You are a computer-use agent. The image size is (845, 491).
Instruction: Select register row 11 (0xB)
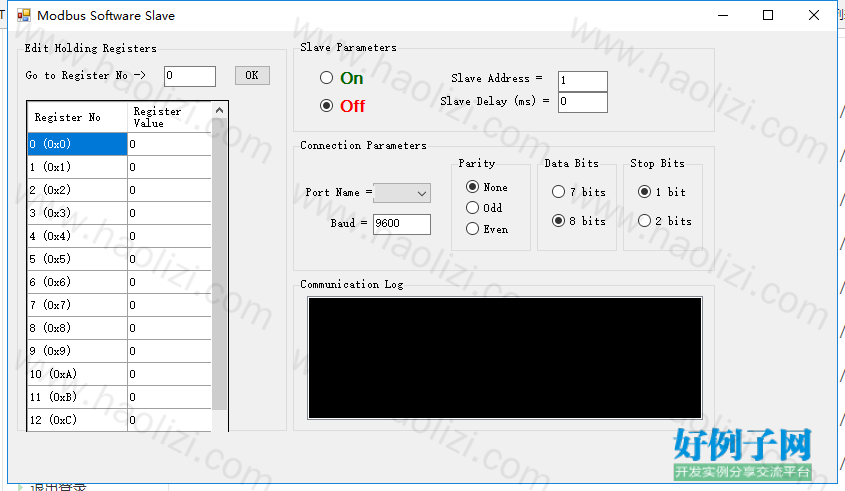tap(77, 397)
